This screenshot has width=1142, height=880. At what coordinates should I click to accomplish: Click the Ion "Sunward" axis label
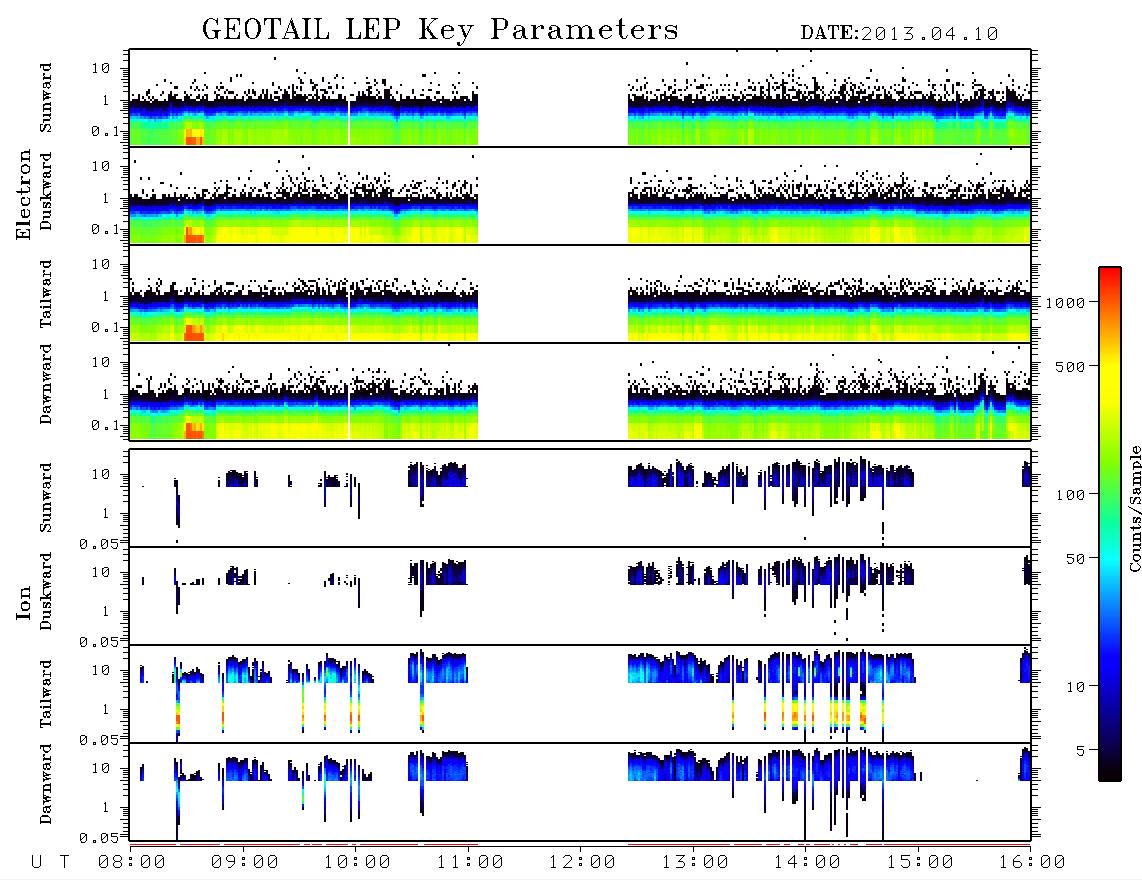[x=46, y=498]
